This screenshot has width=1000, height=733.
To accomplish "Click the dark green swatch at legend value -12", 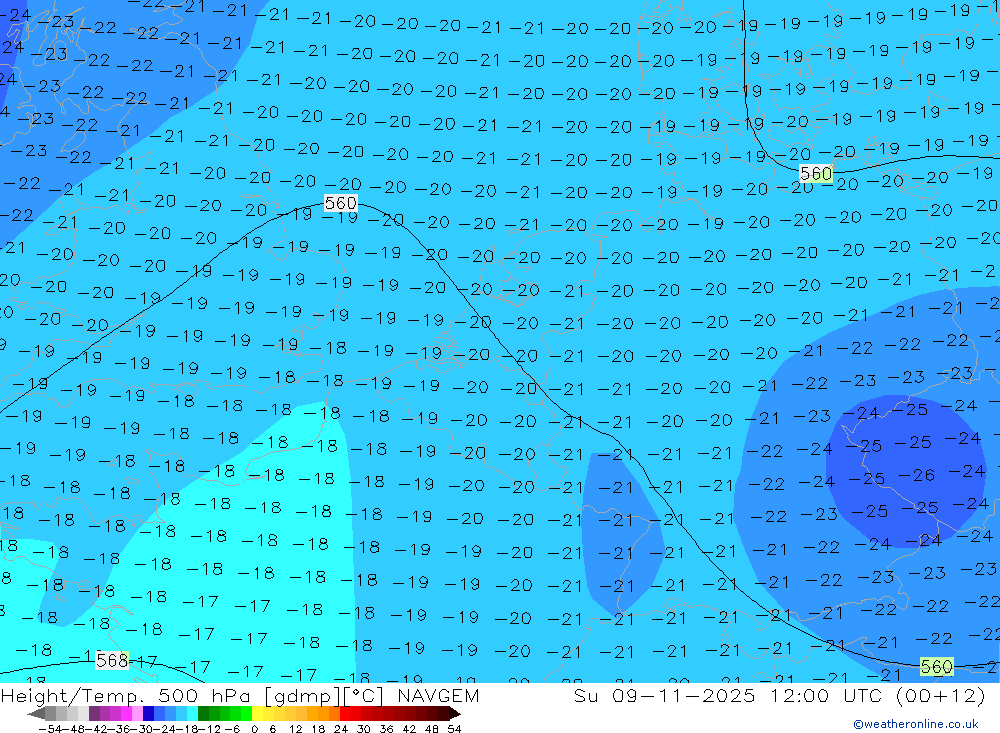I will [203, 713].
